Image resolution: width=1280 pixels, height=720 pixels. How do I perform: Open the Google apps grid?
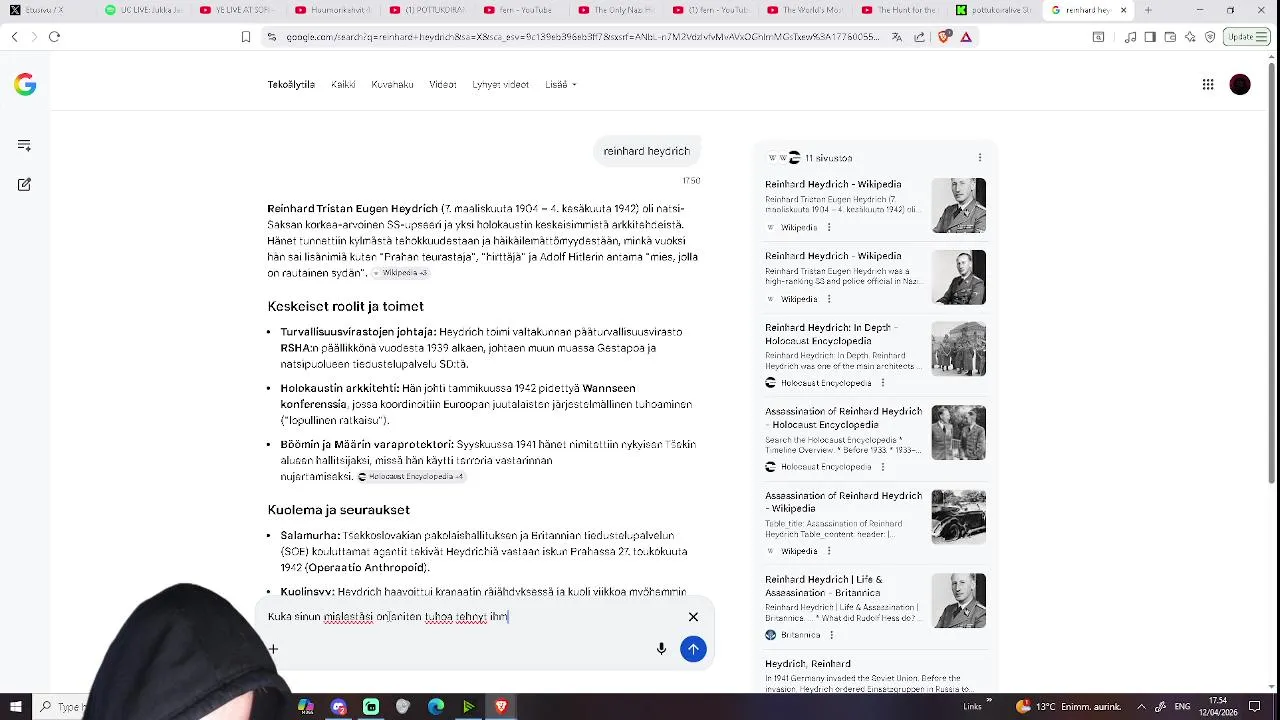[x=1208, y=85]
